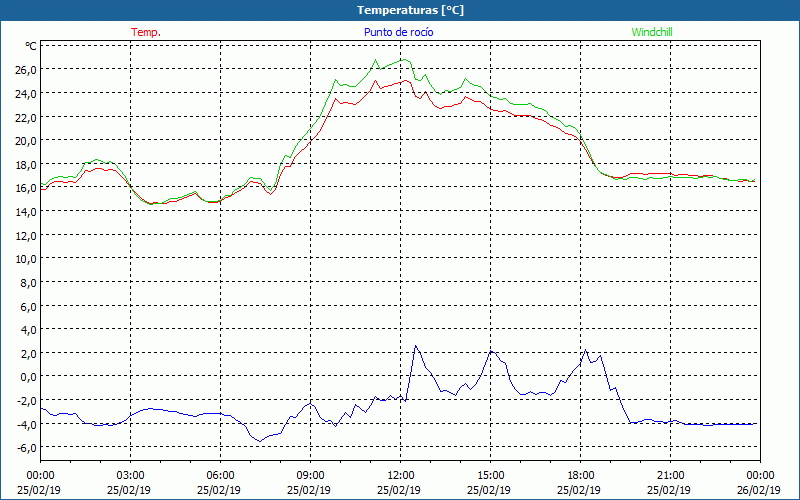The image size is (800, 500).
Task: Click the 21:00 time axis label
Action: click(670, 476)
